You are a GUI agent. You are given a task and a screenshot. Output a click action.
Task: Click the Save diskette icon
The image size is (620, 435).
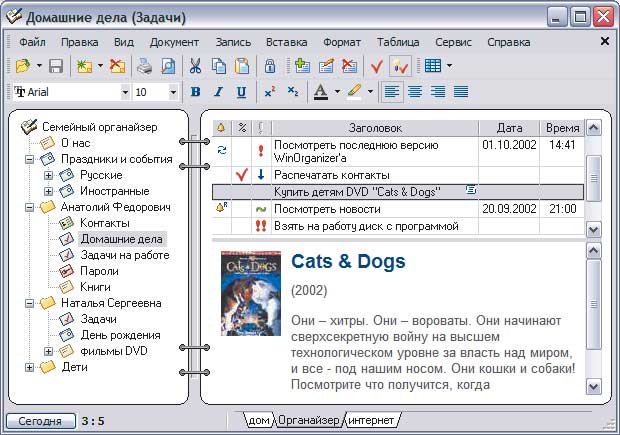pyautogui.click(x=56, y=66)
